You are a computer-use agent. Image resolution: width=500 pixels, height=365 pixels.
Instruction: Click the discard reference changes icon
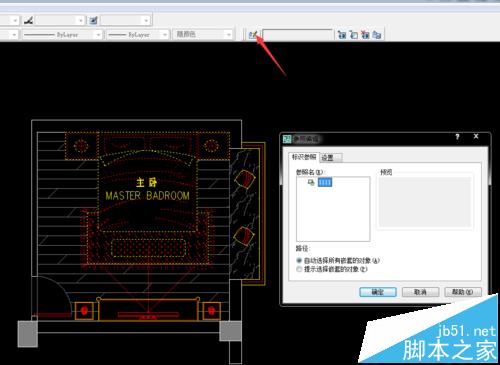[365, 35]
